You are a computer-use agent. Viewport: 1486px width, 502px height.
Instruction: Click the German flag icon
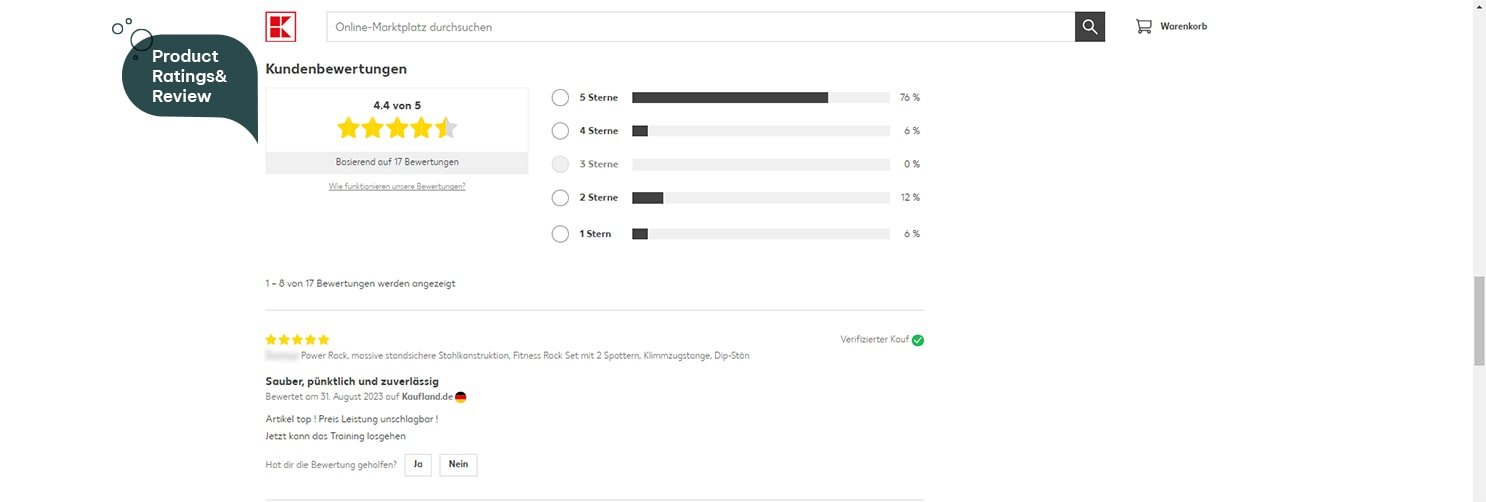click(x=461, y=397)
